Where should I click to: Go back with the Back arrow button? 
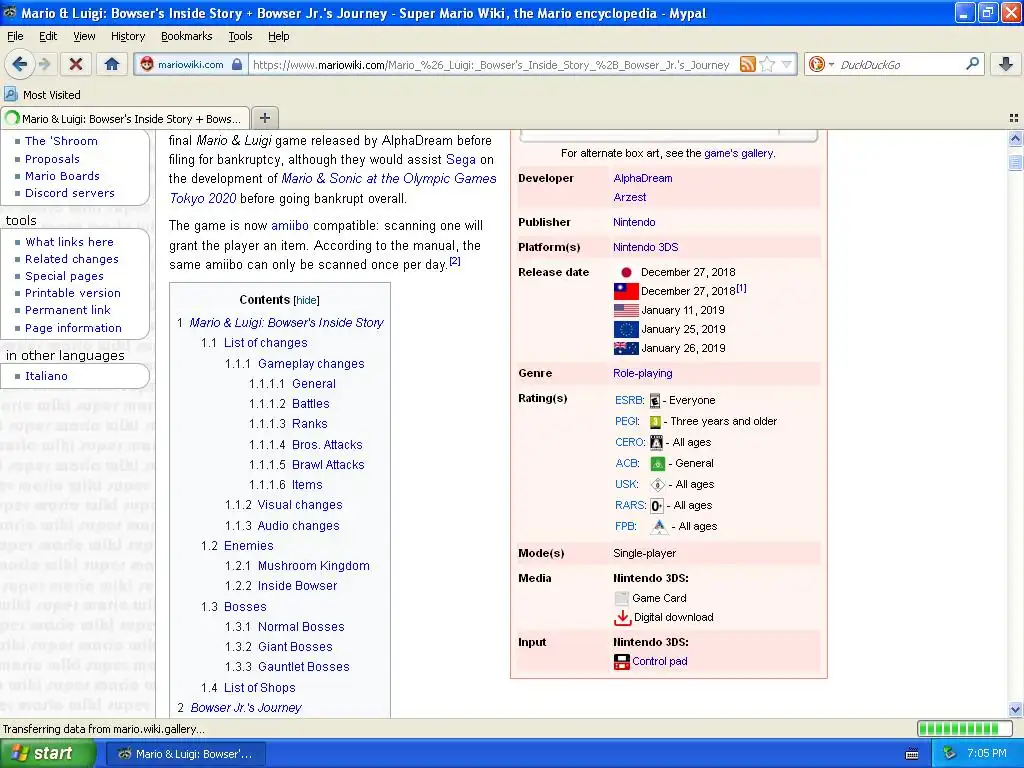coord(20,64)
